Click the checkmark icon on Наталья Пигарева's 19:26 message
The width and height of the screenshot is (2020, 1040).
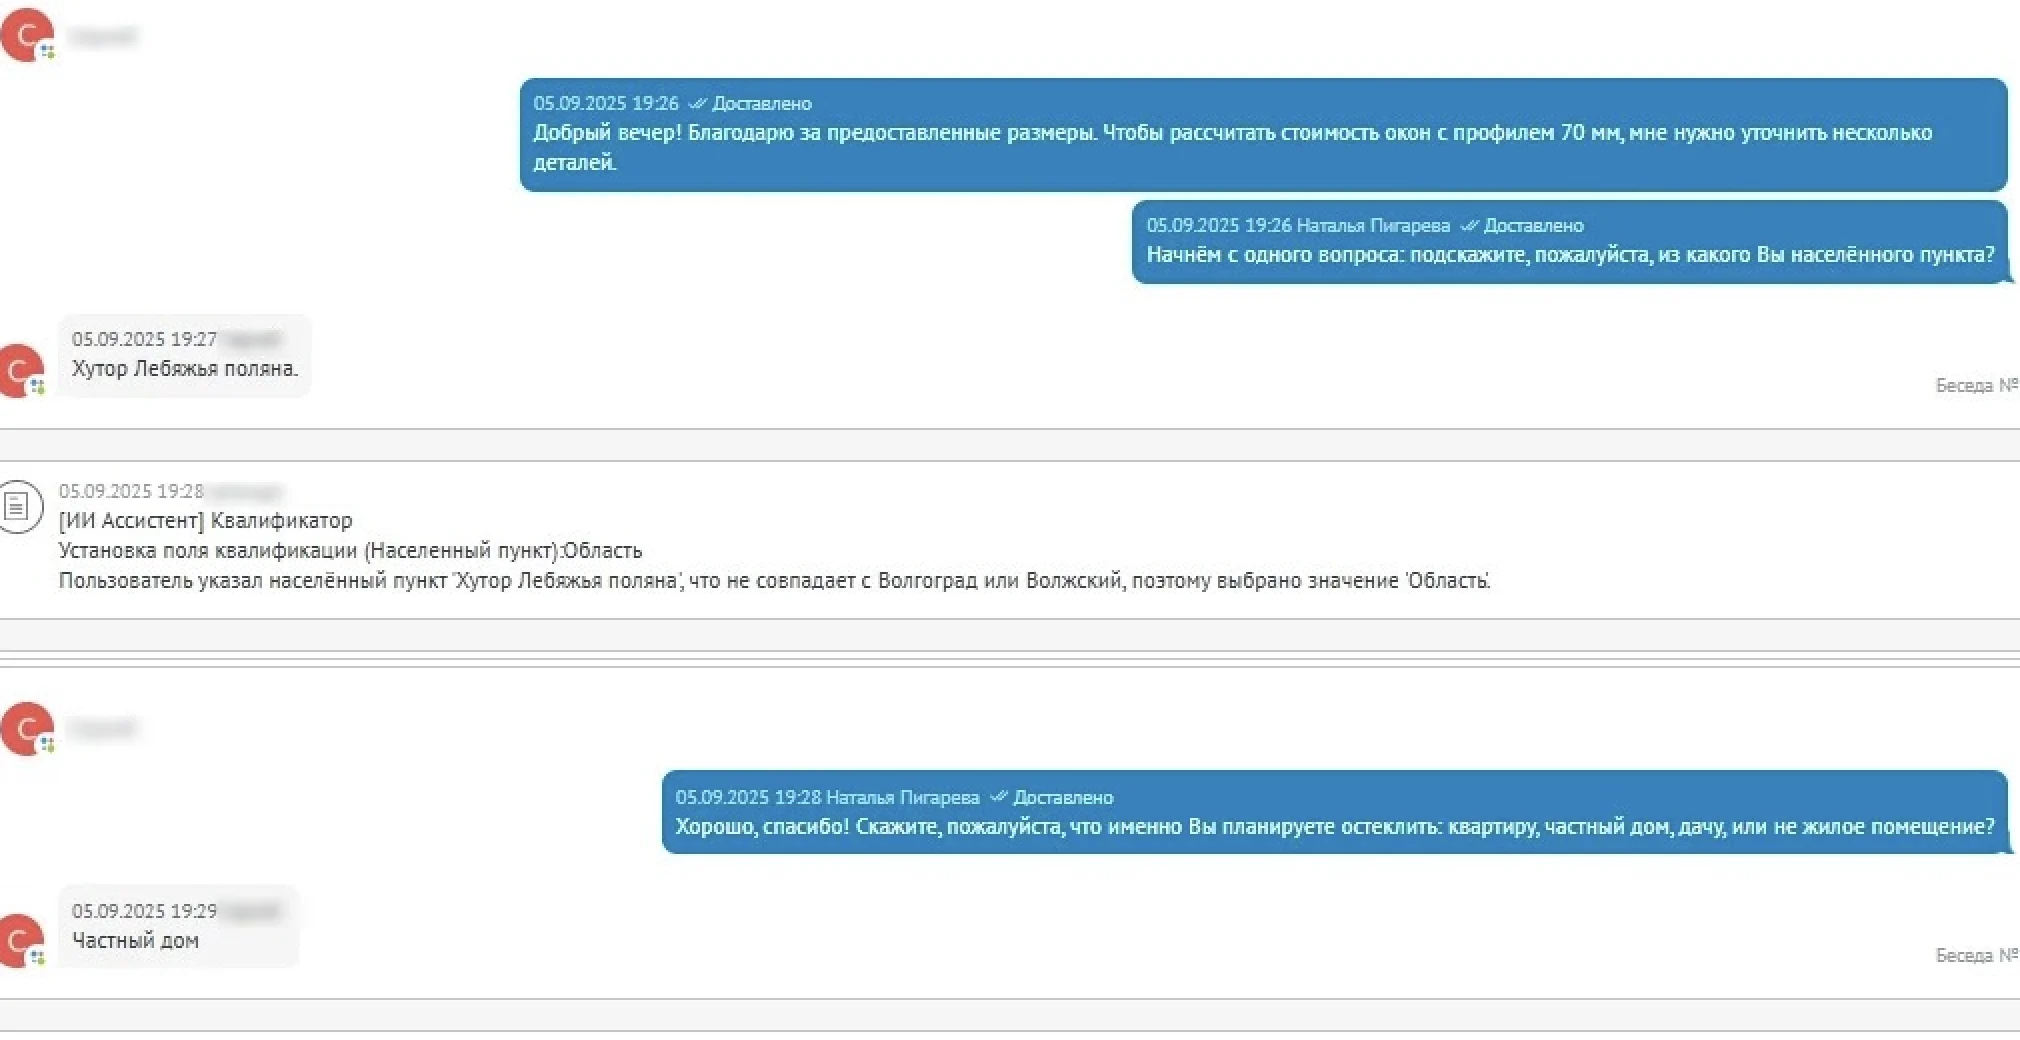click(1469, 225)
